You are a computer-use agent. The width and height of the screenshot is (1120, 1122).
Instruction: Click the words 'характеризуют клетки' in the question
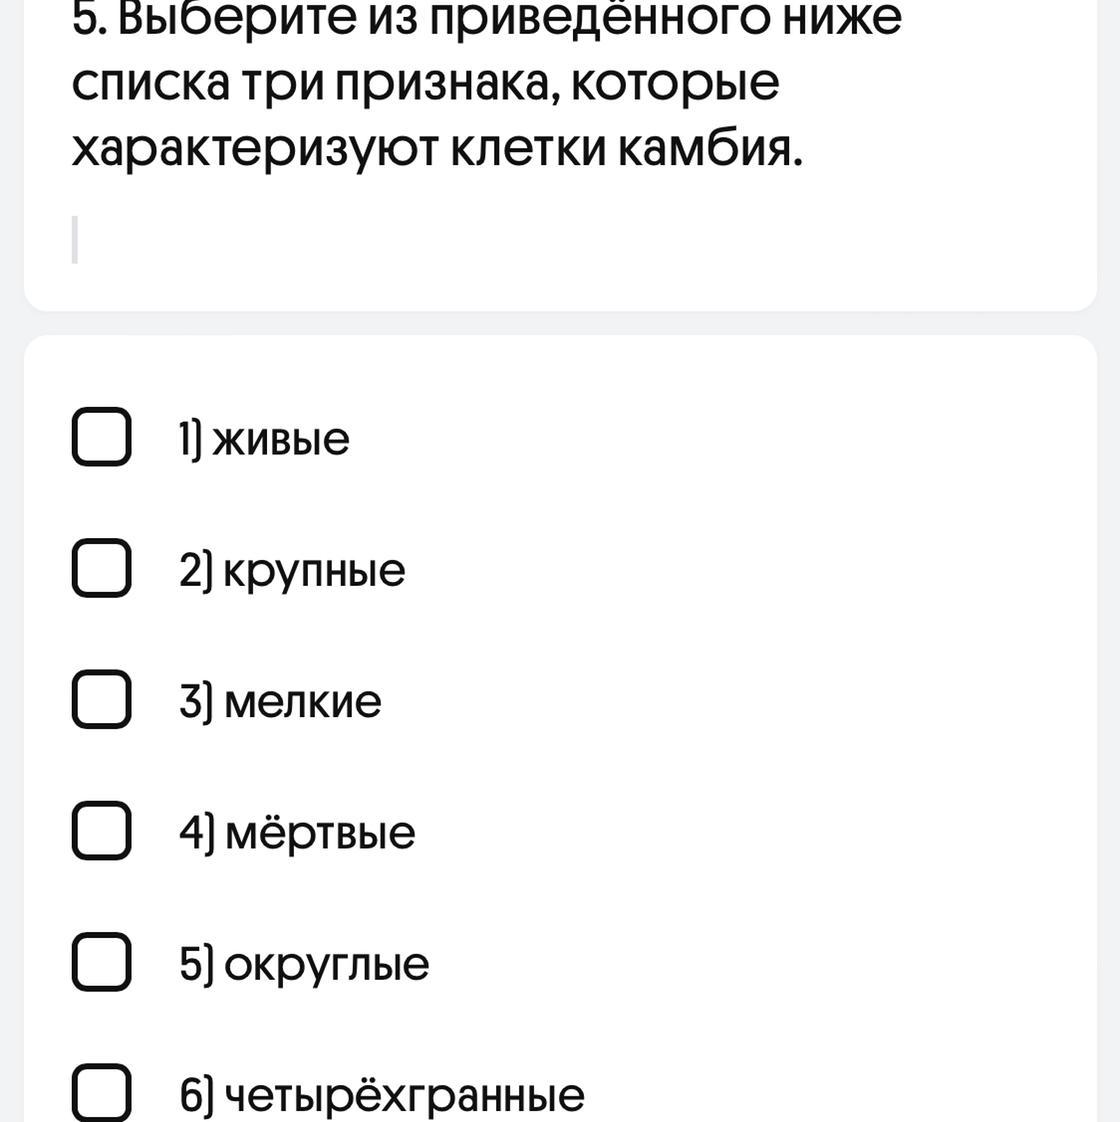(339, 152)
